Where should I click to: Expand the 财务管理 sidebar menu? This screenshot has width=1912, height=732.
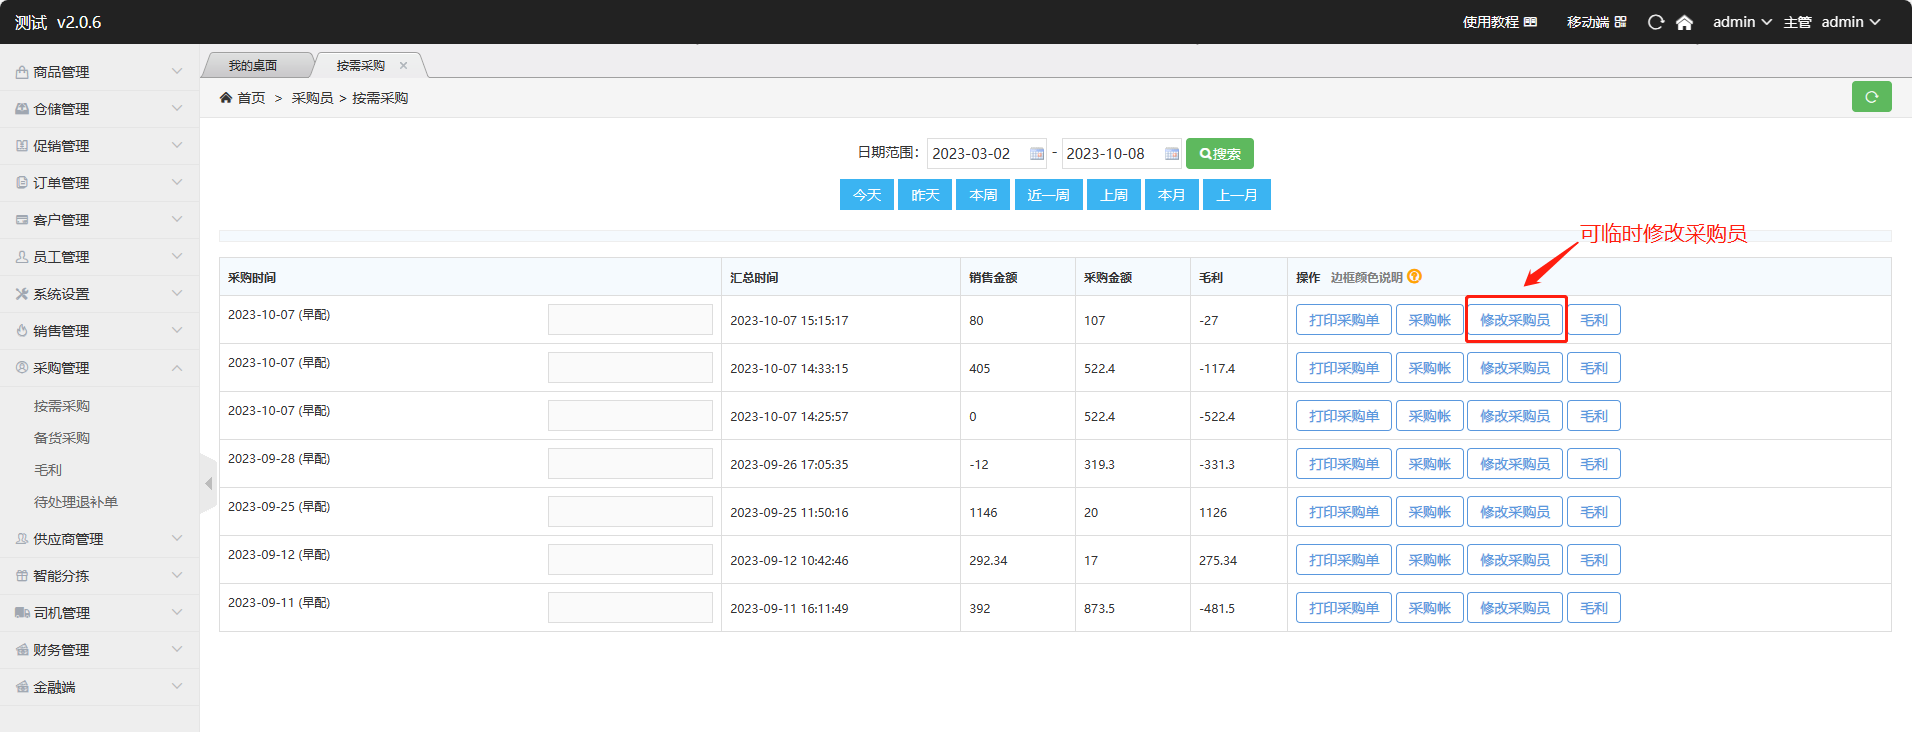(99, 650)
